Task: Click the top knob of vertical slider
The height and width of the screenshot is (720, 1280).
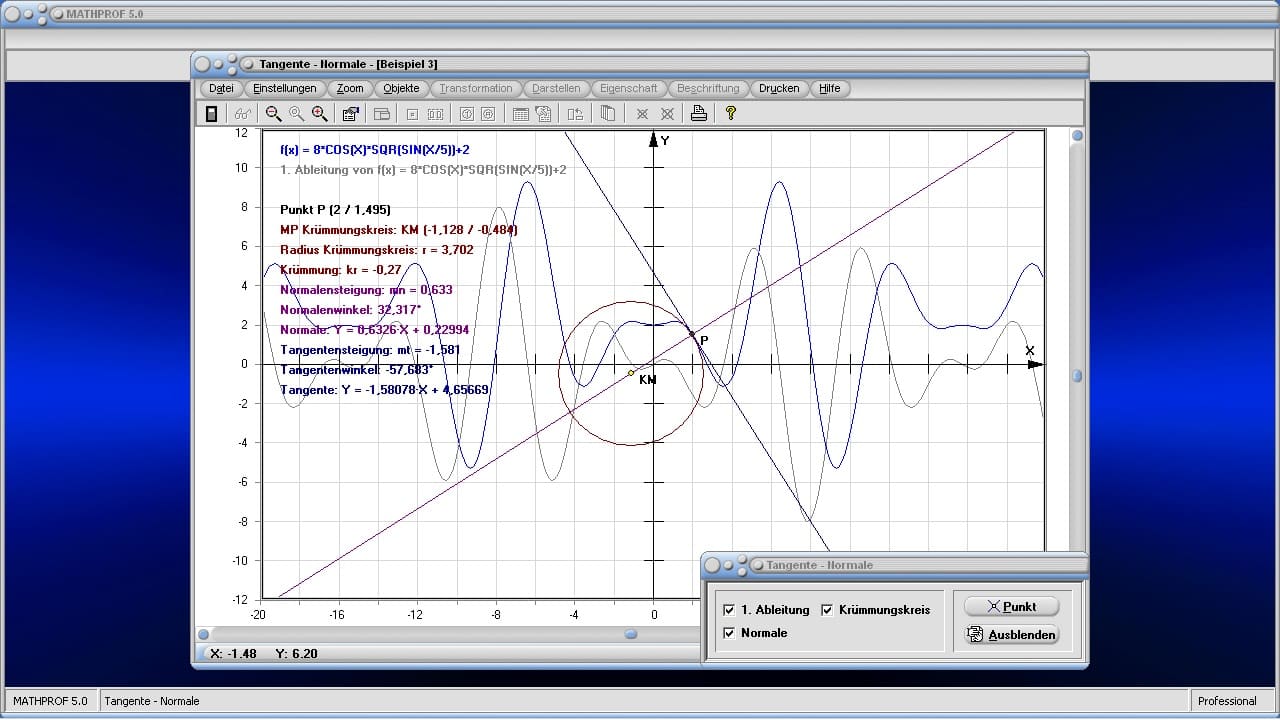Action: [x=1077, y=136]
